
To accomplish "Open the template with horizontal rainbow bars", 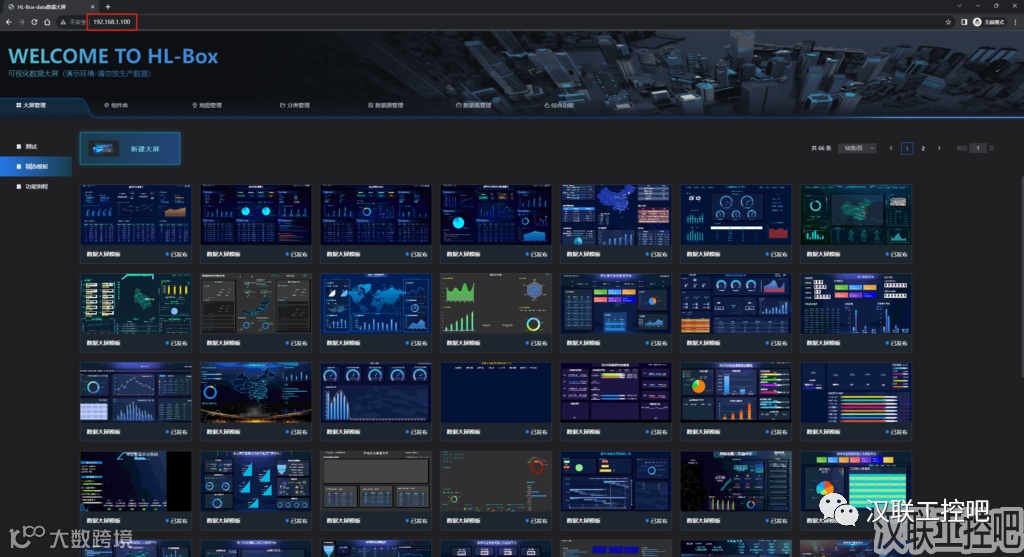I will coord(856,392).
